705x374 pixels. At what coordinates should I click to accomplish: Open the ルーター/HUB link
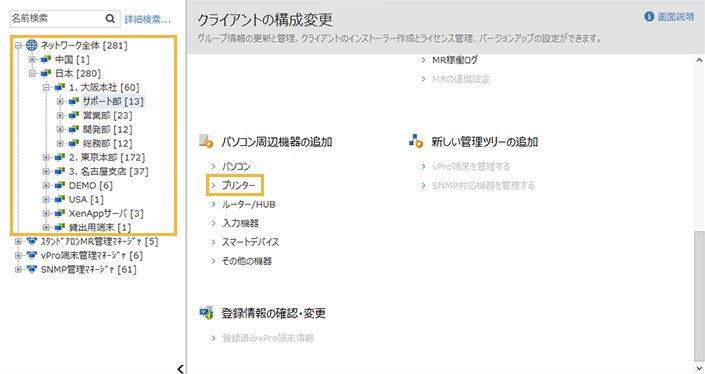(248, 205)
